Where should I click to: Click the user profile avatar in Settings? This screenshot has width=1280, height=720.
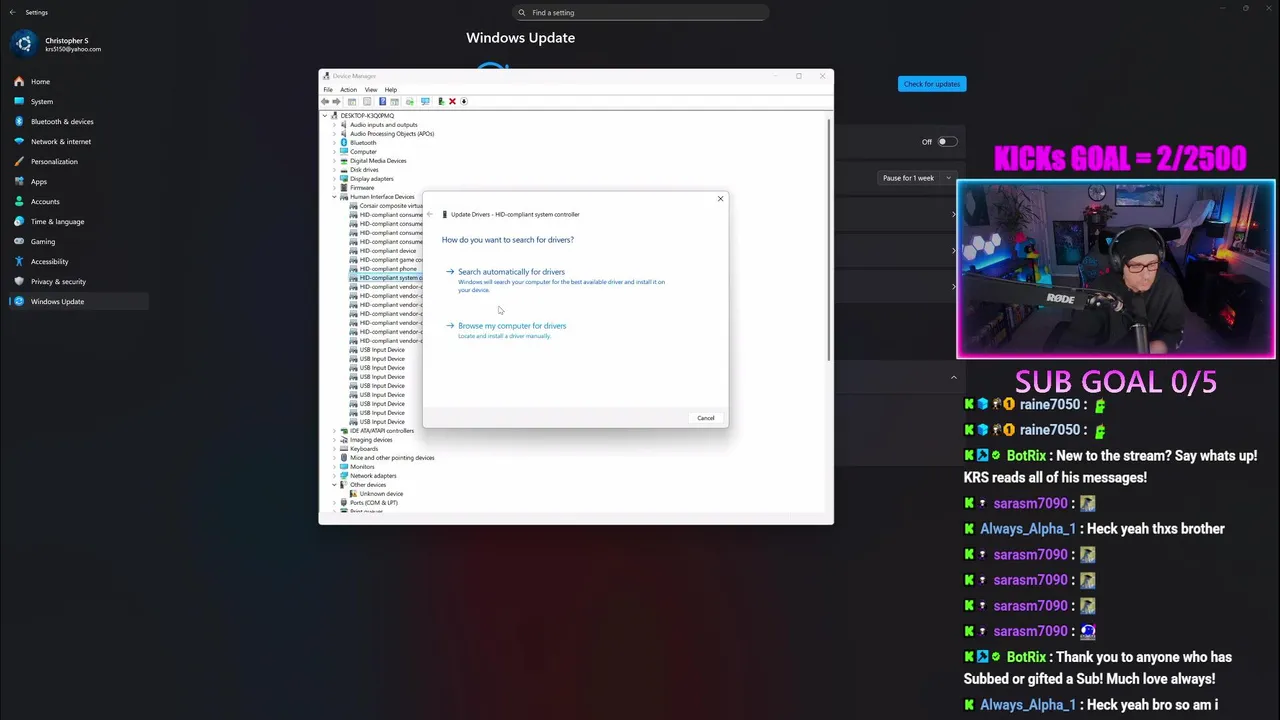tap(25, 44)
